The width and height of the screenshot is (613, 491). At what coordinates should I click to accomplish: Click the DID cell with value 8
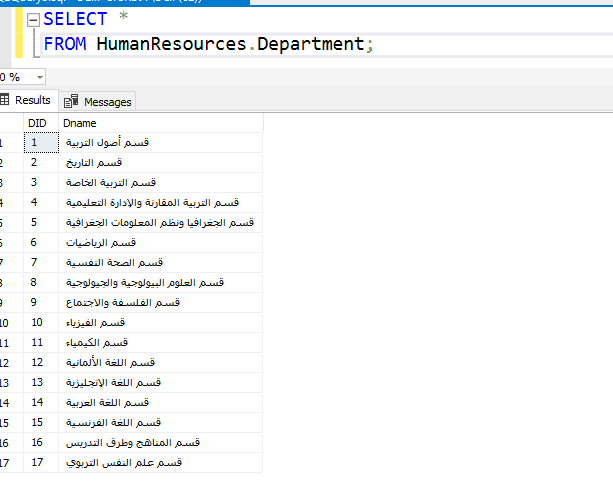pos(41,283)
